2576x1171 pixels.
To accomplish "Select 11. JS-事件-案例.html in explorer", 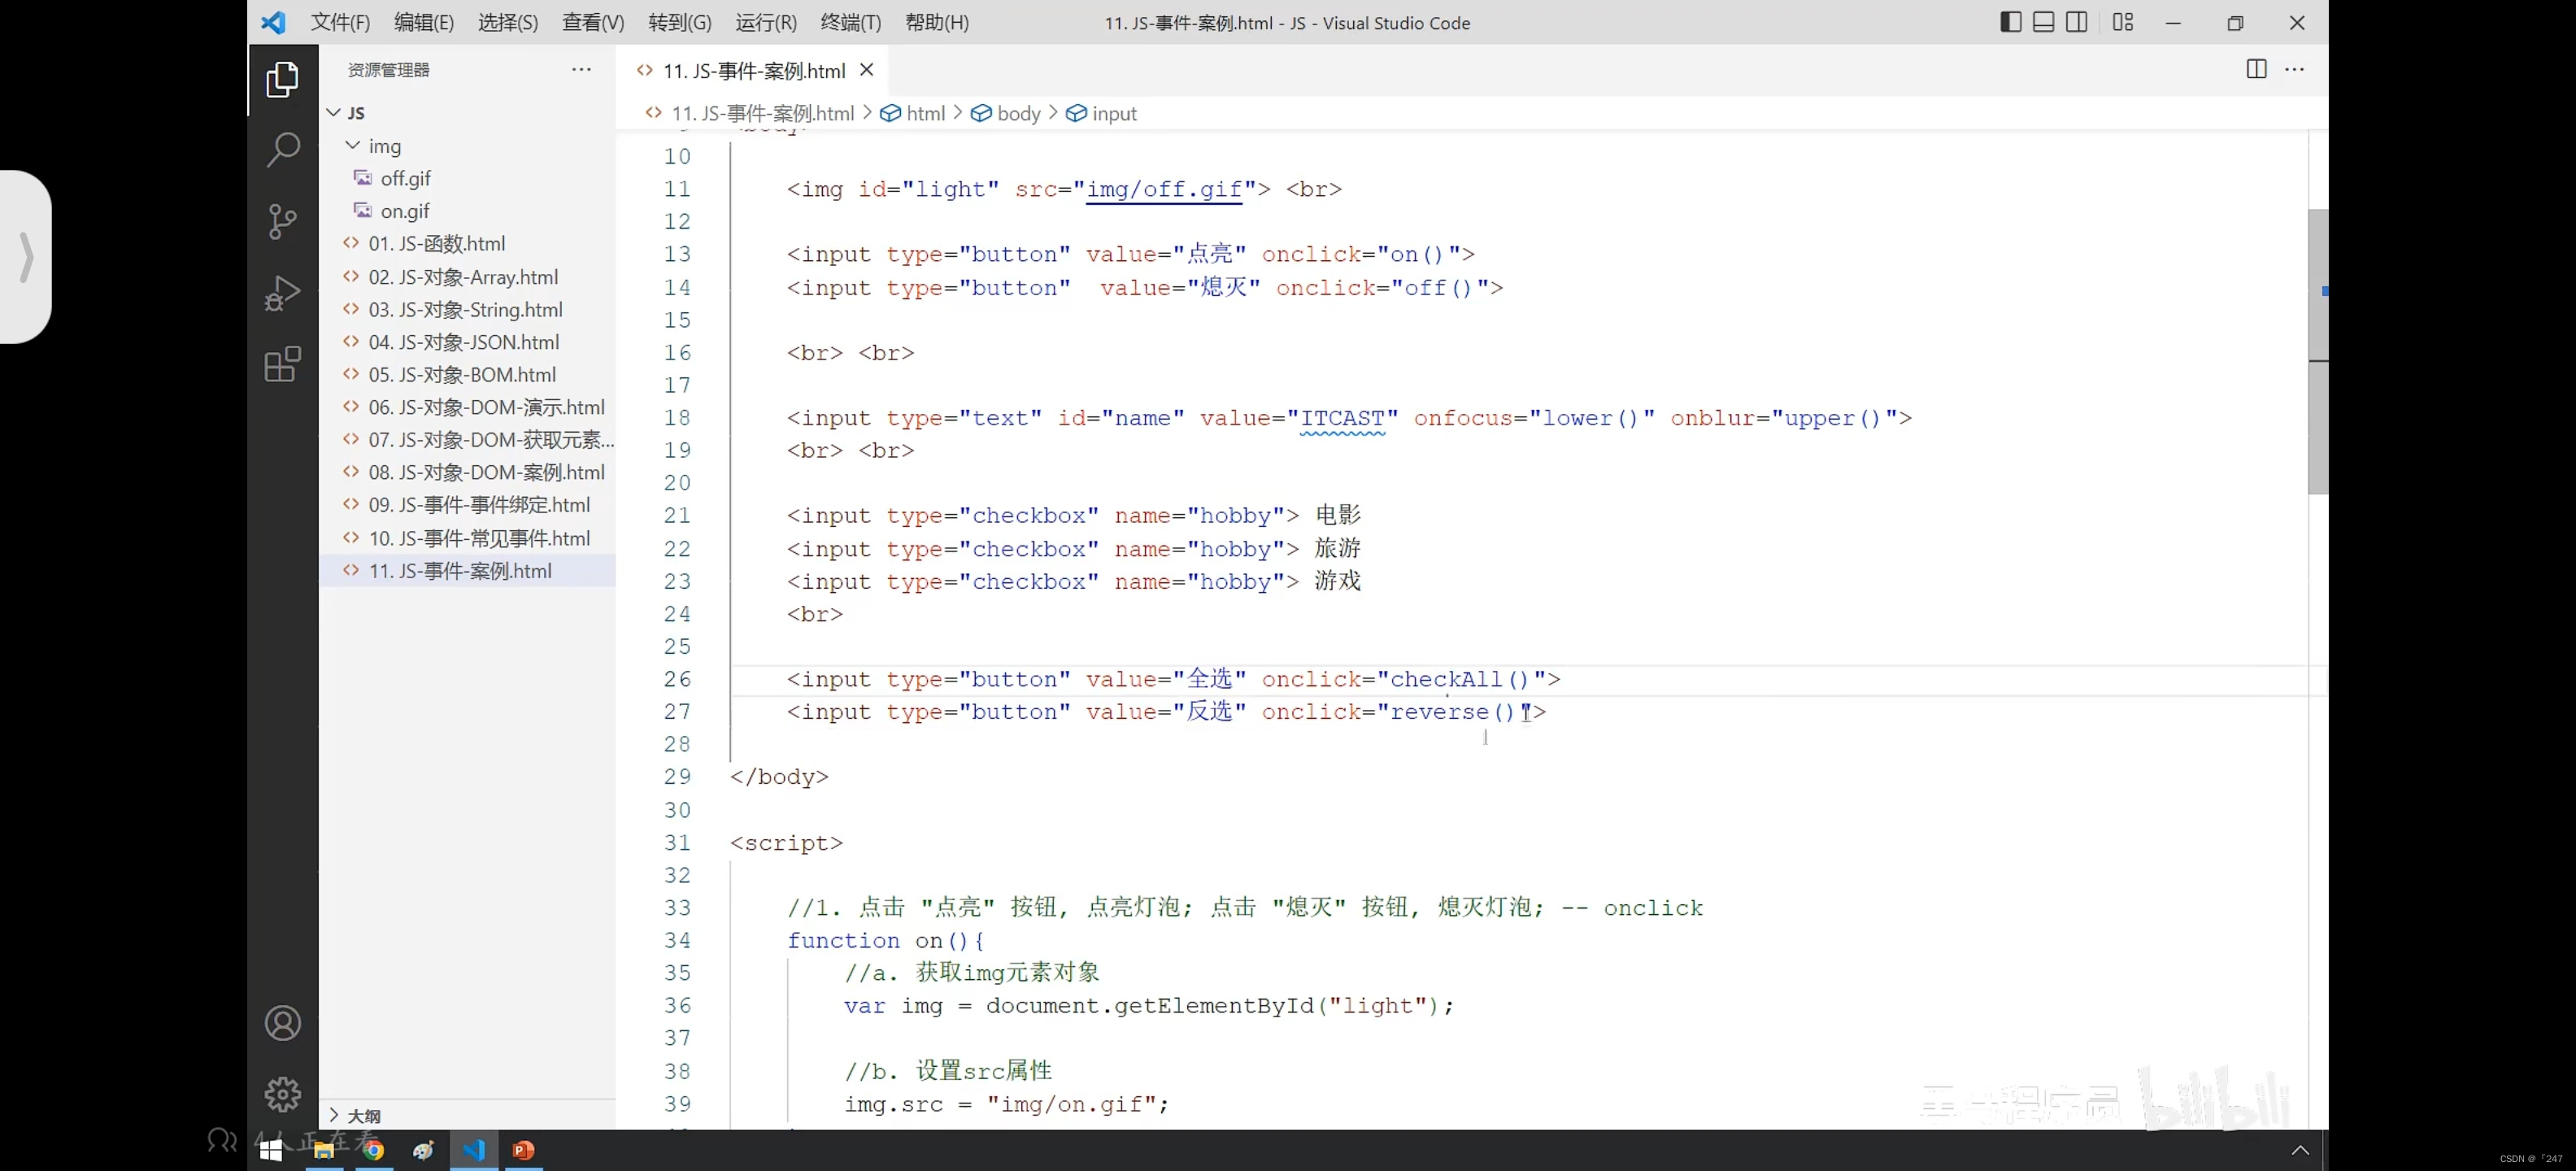I will 468,571.
